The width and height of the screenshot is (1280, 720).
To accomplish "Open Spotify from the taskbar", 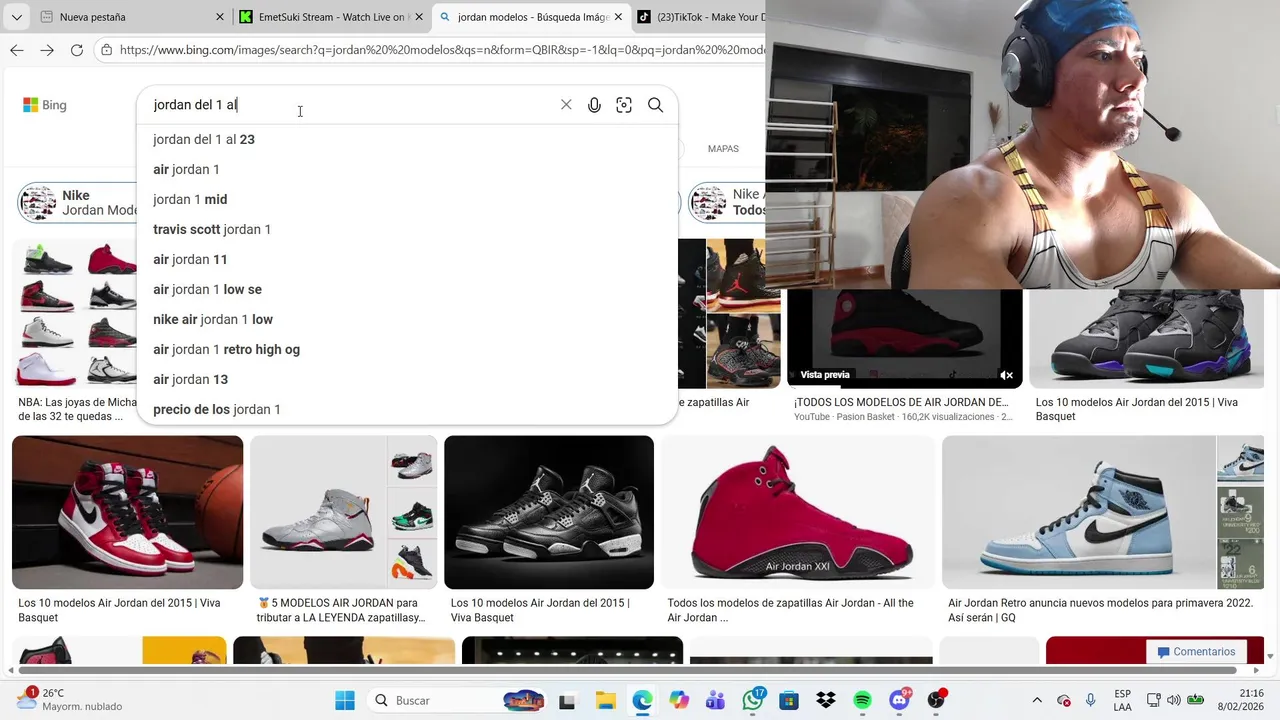I will (863, 701).
